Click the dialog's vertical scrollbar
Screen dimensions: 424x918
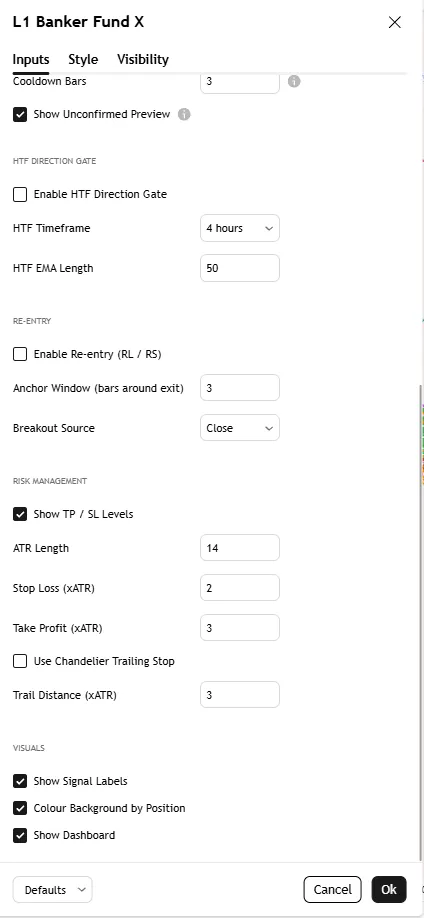(x=420, y=622)
